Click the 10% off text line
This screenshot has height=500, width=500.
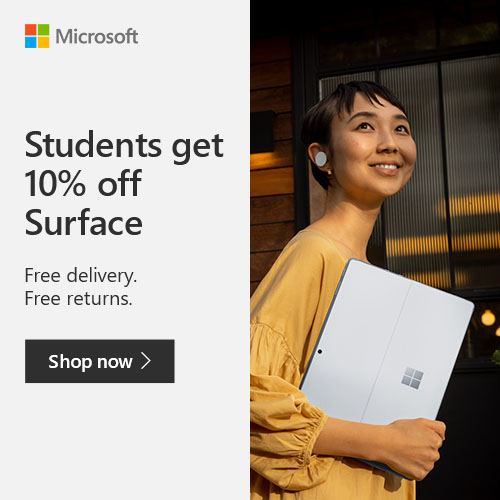click(x=83, y=183)
